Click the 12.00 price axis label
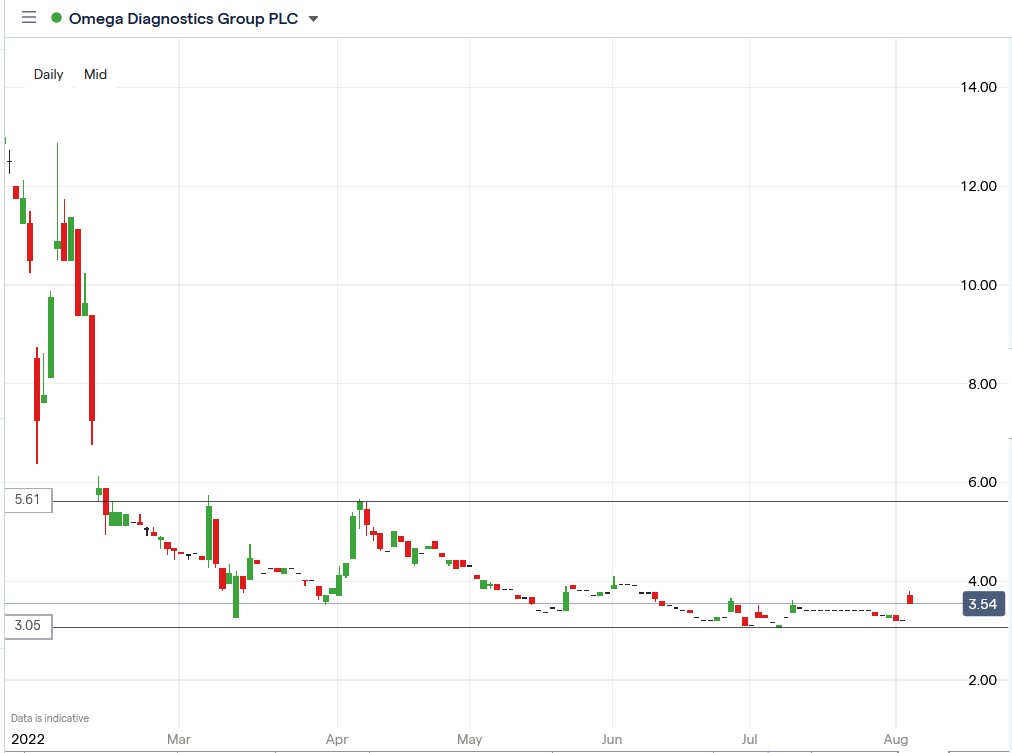 pos(978,186)
